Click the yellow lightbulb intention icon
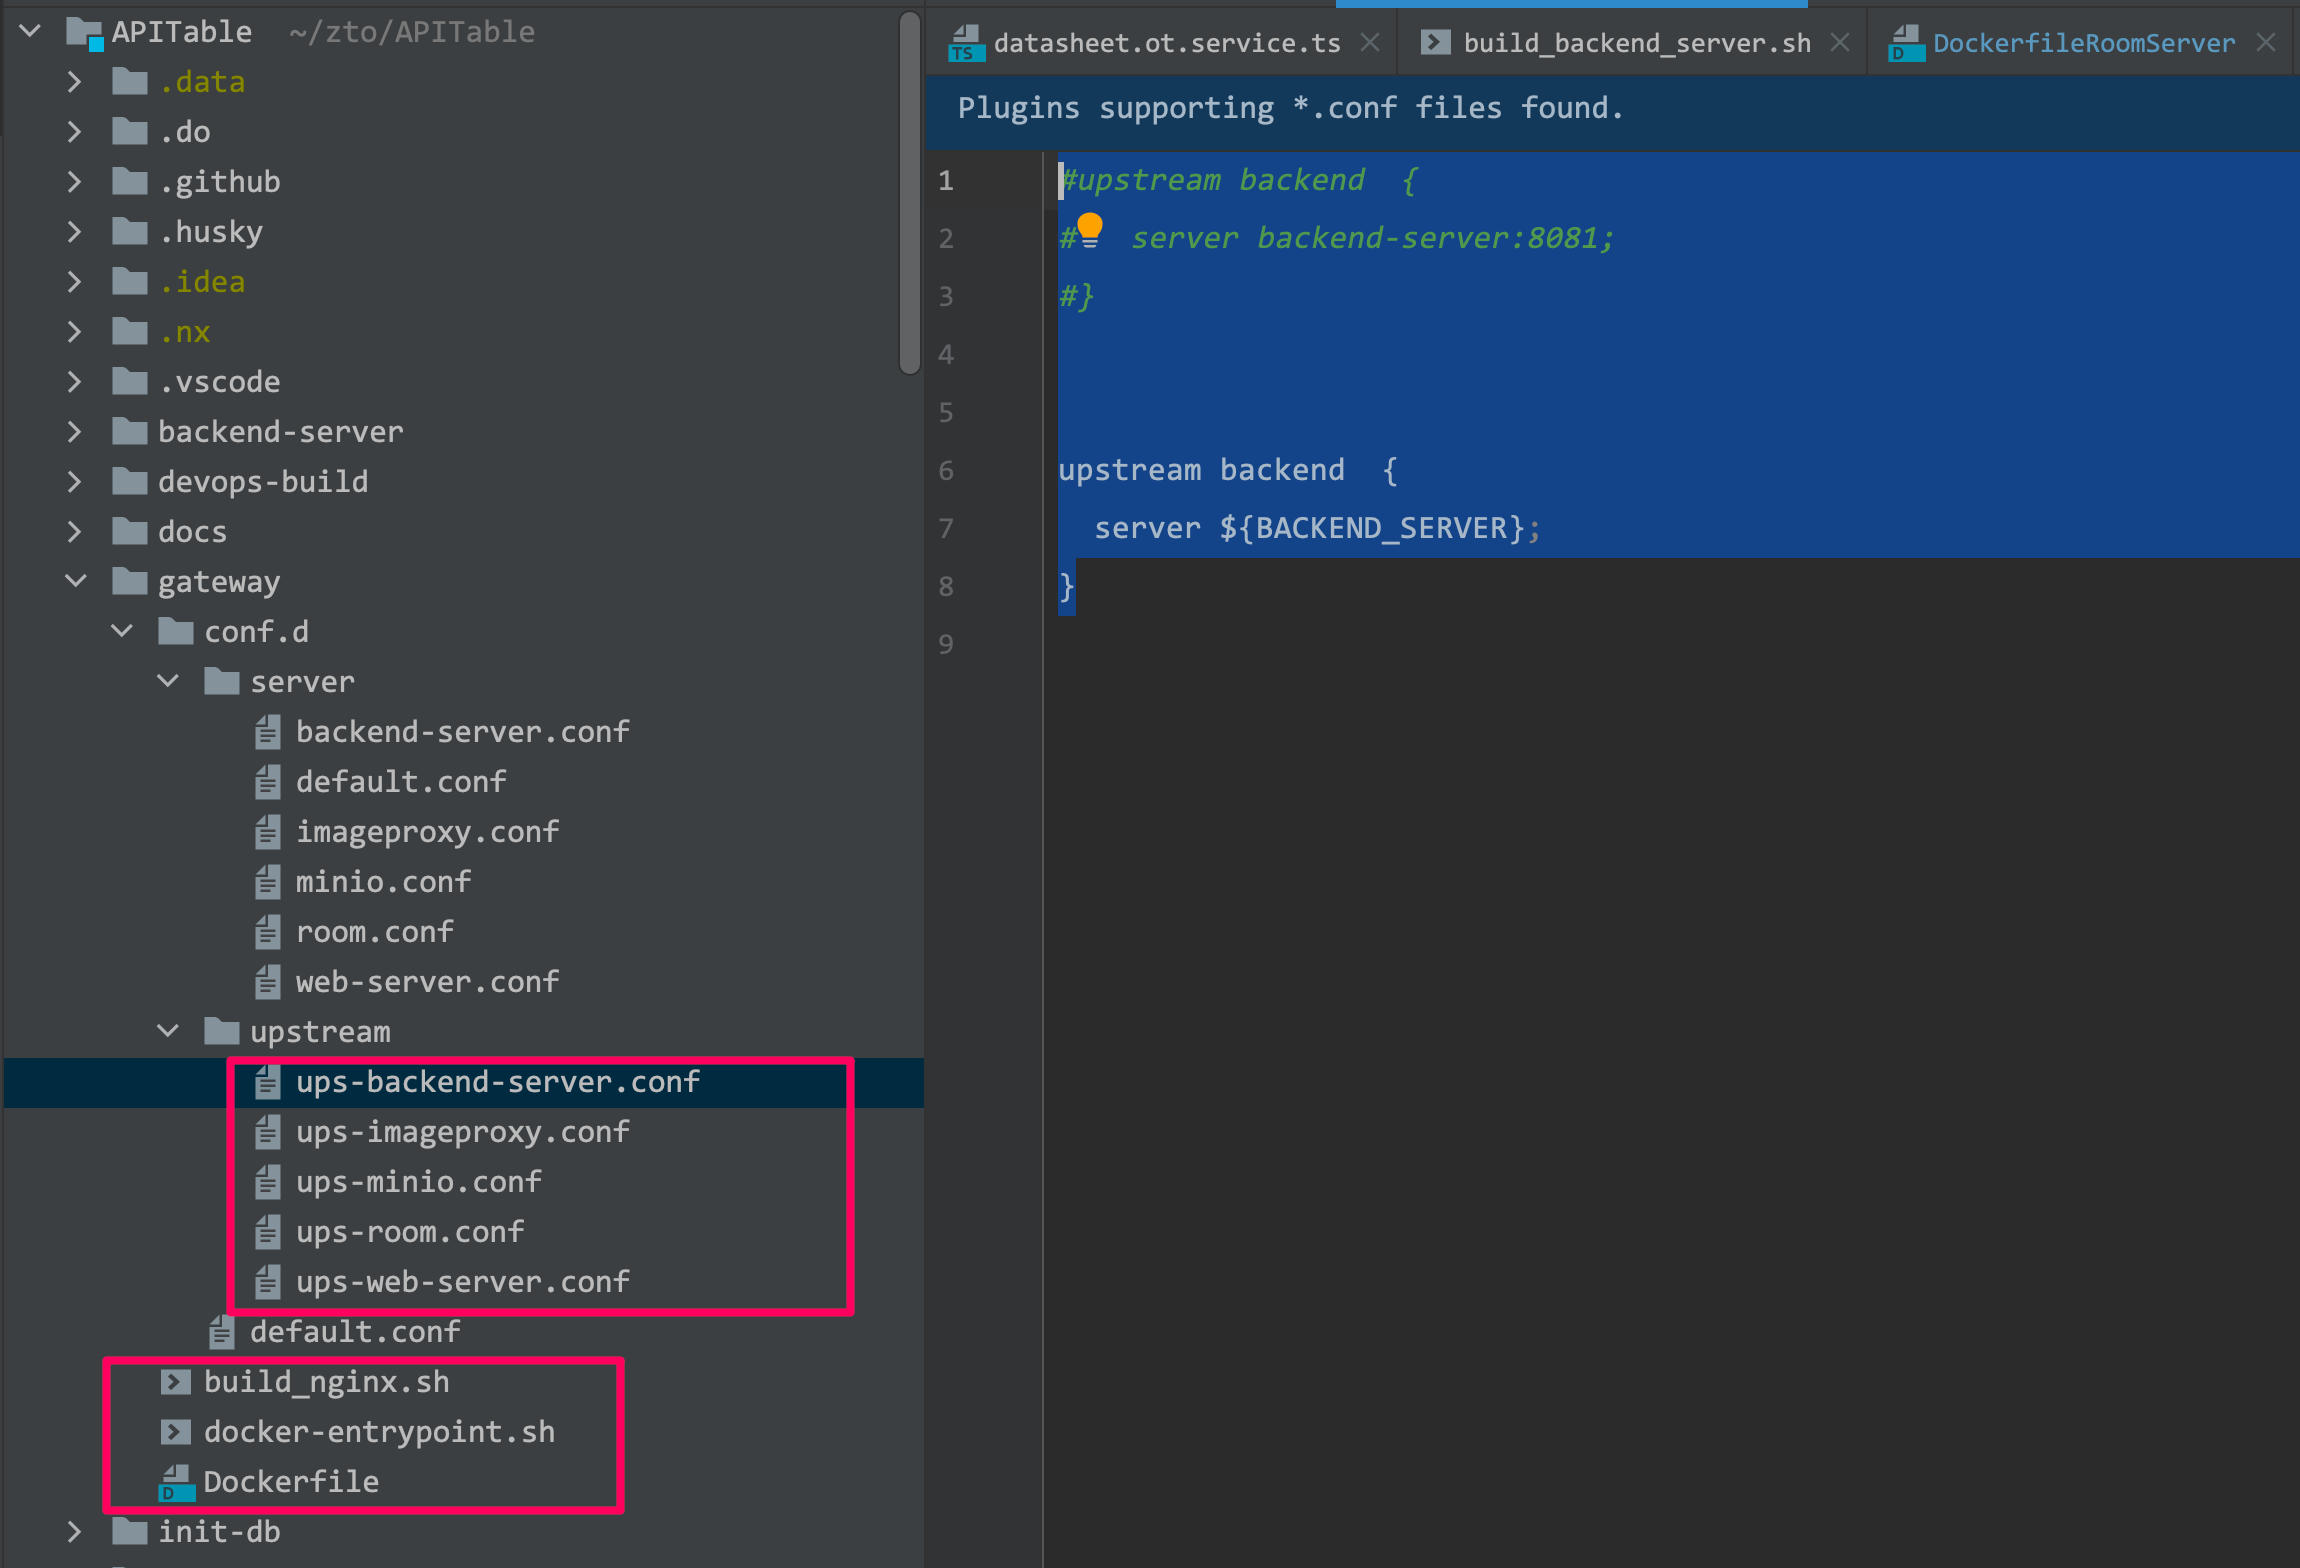 click(x=1089, y=229)
